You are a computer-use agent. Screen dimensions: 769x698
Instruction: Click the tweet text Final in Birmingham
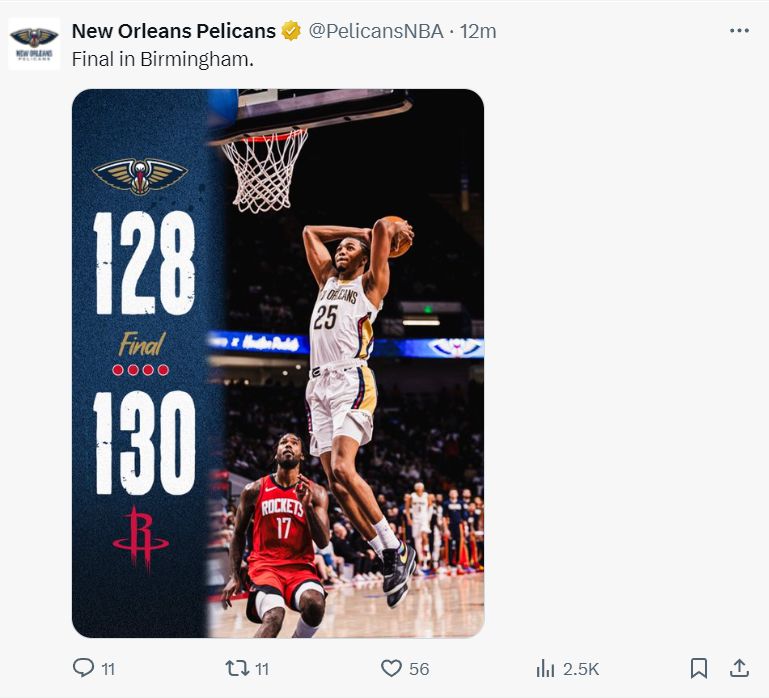click(163, 60)
